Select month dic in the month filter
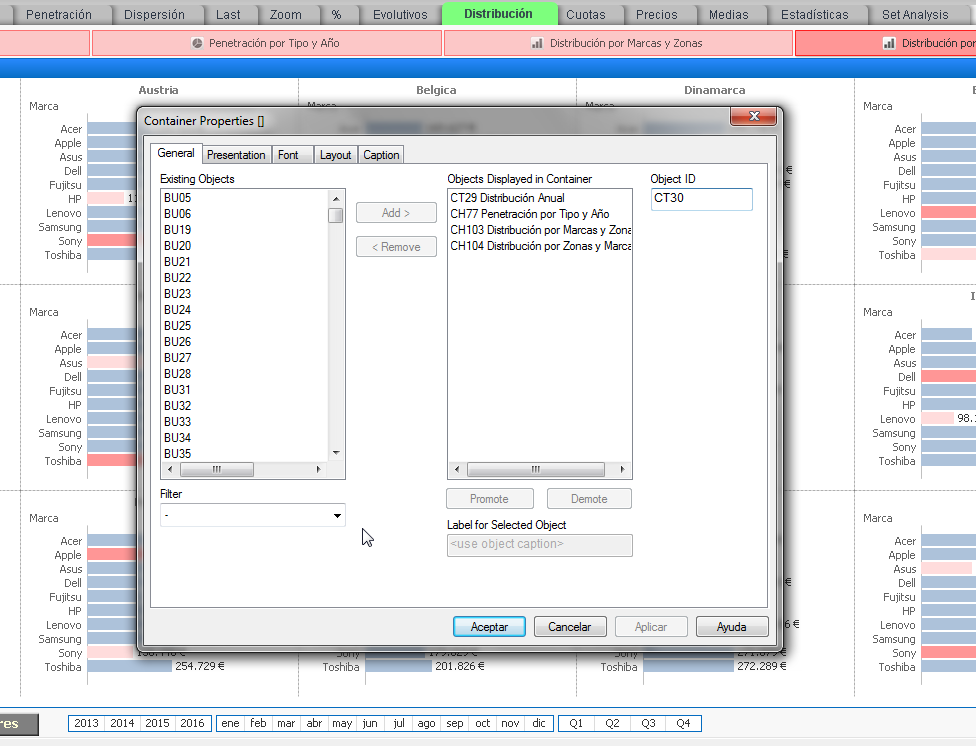 pos(539,723)
